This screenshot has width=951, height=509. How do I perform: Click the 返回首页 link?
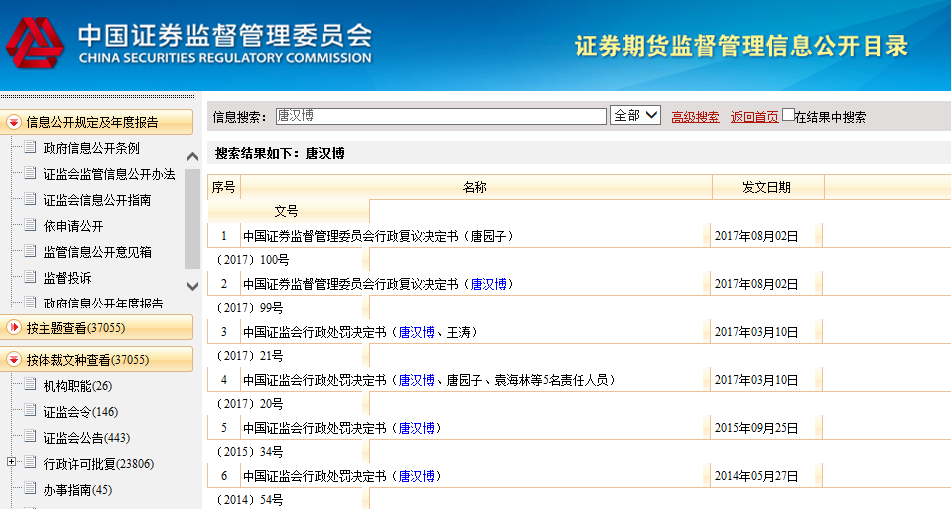754,117
